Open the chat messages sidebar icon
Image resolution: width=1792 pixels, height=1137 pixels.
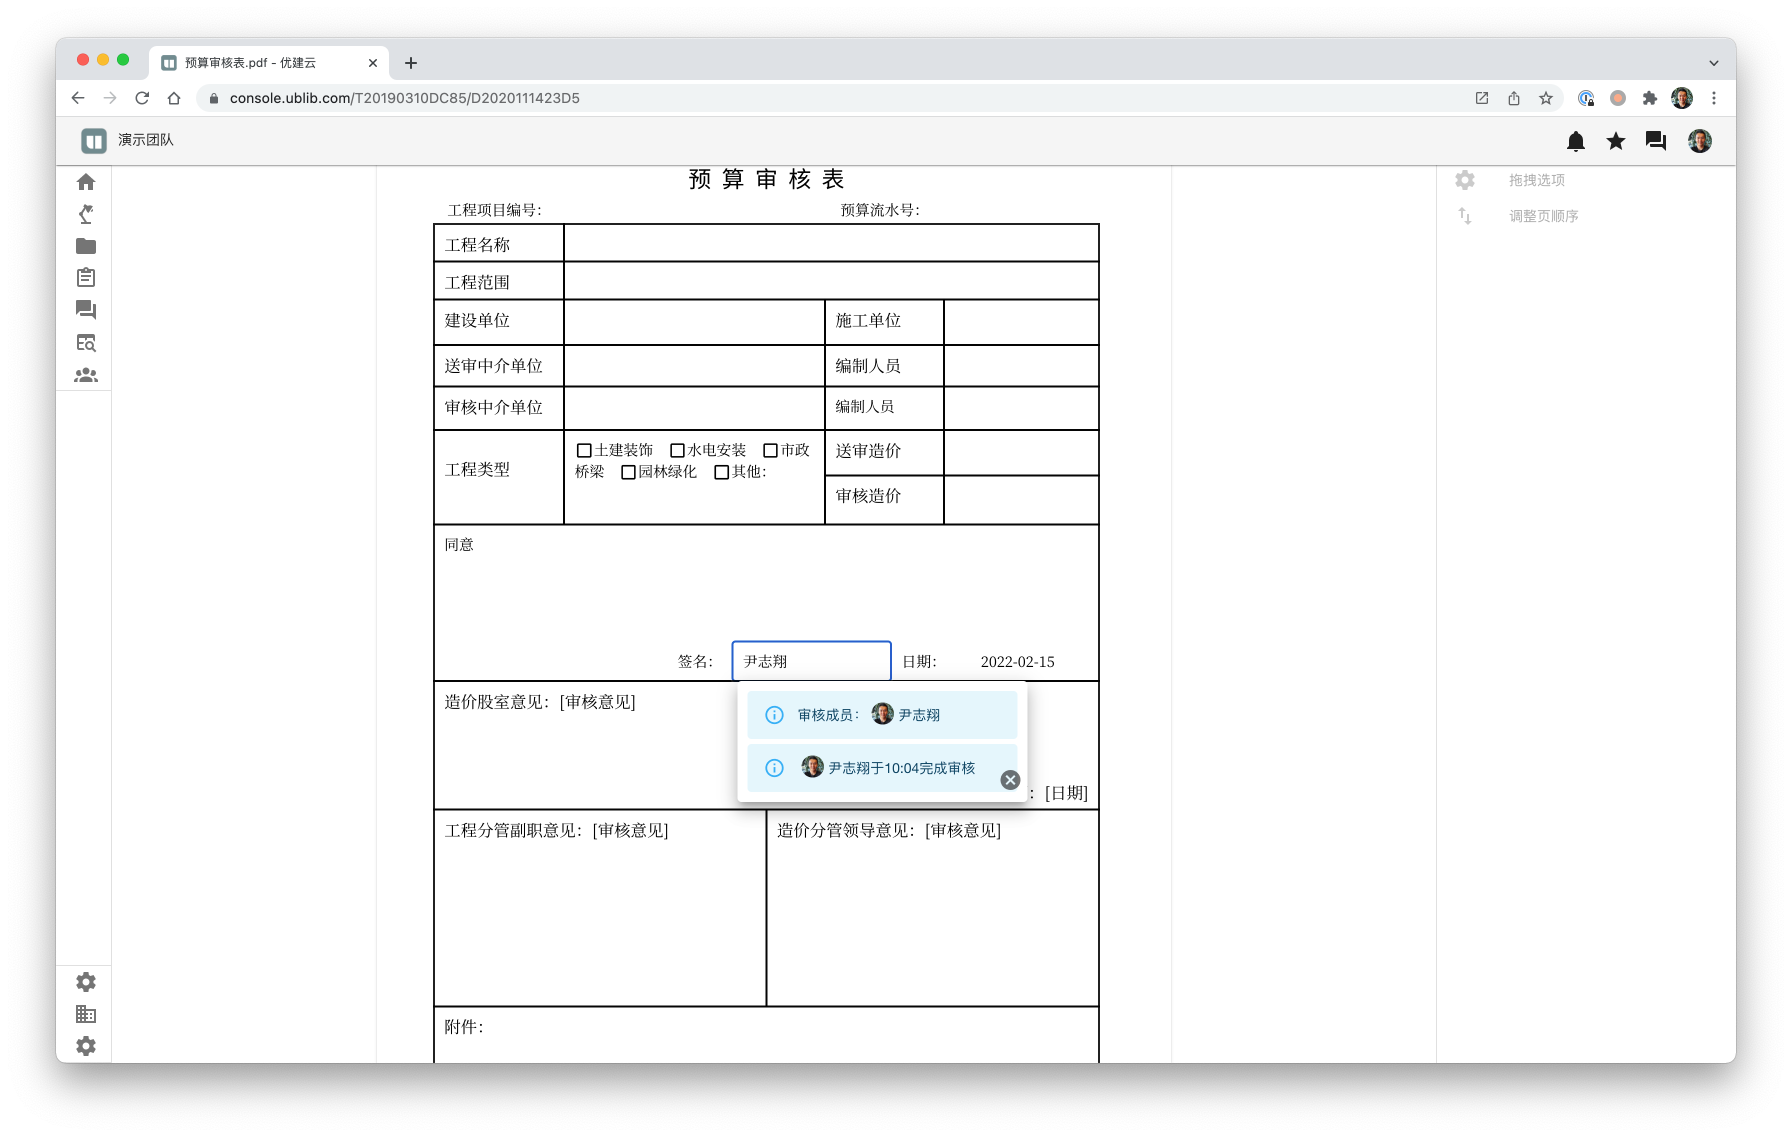pyautogui.click(x=86, y=310)
